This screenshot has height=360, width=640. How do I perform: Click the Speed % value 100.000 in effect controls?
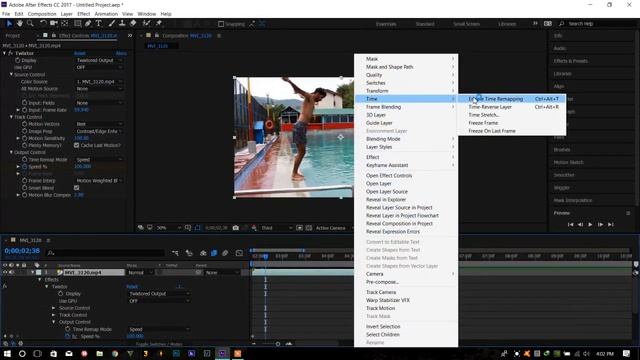pos(82,167)
